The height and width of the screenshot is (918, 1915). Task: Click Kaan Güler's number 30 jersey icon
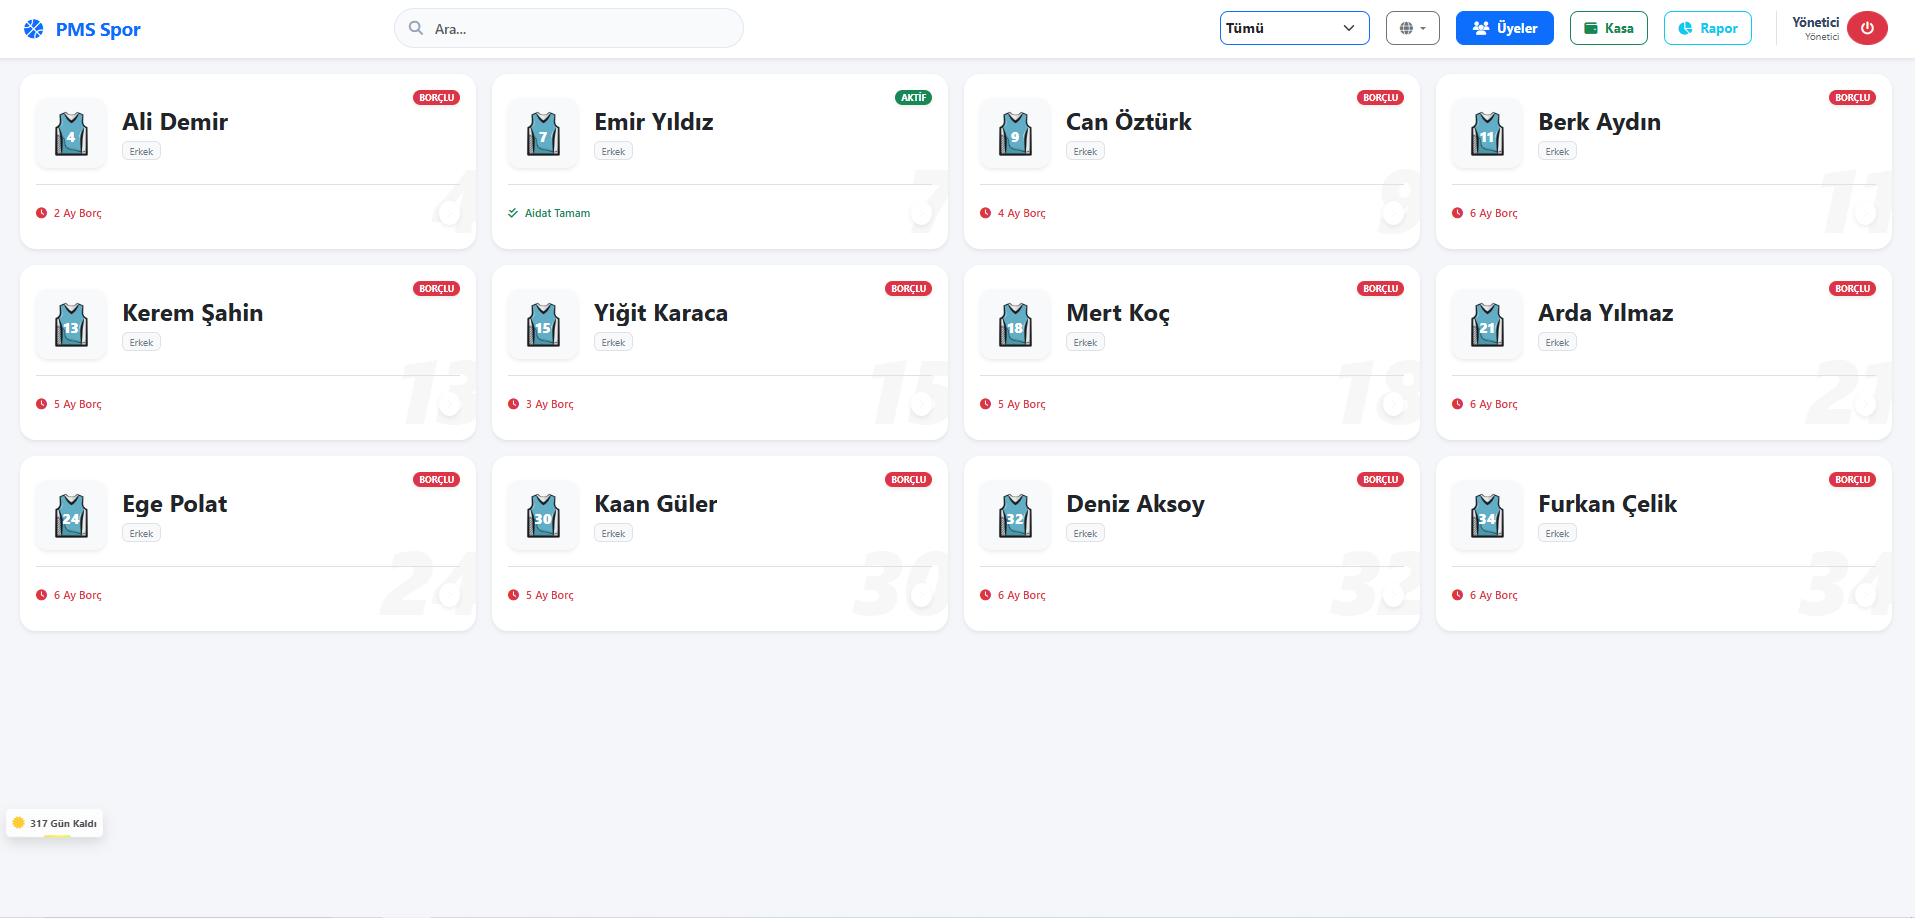[543, 515]
